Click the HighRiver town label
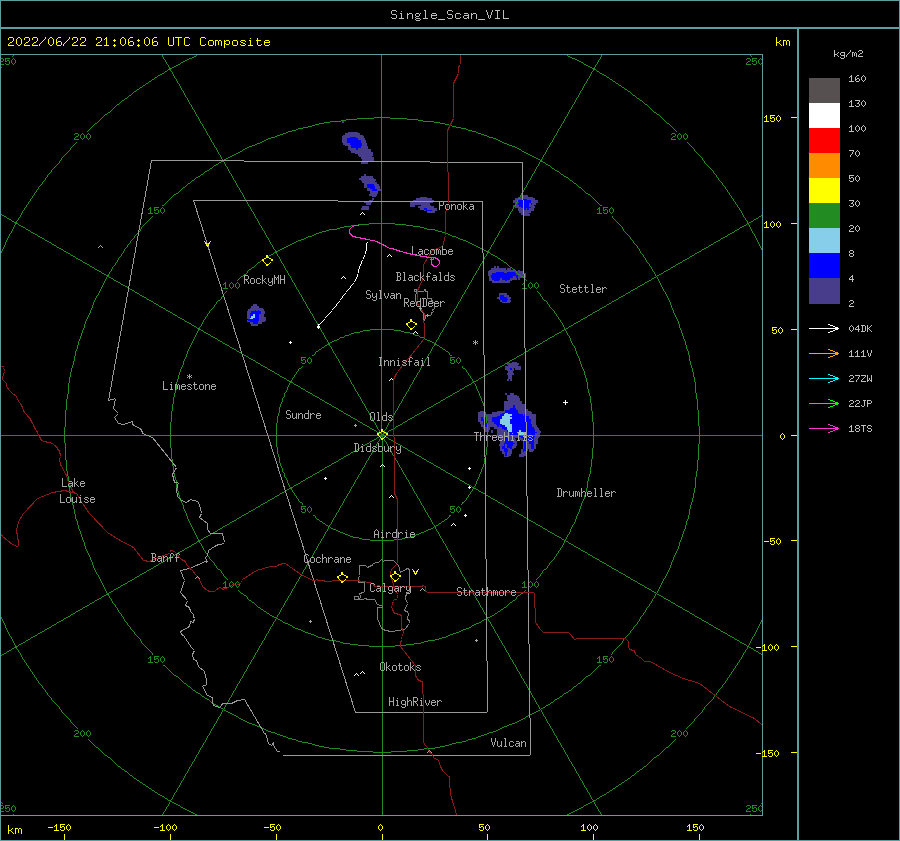This screenshot has height=841, width=900. pos(415,702)
